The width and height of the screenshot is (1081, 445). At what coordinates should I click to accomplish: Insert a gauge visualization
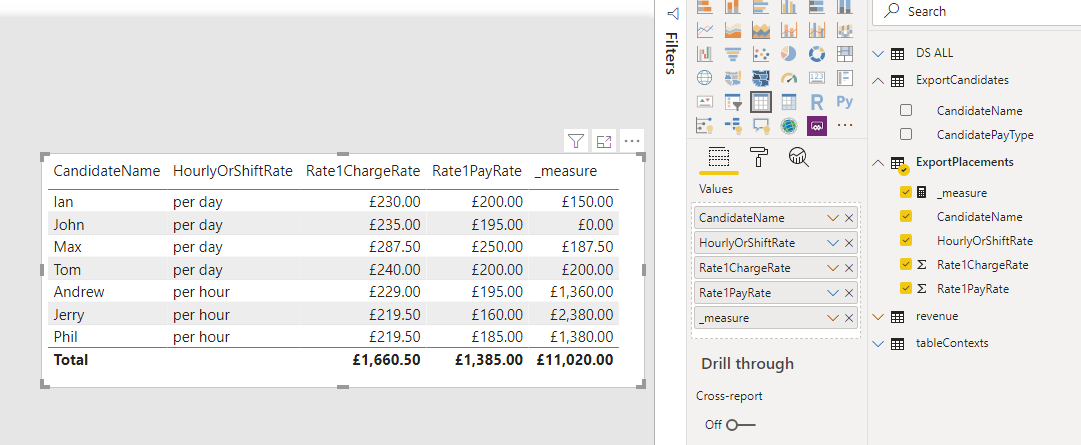point(789,78)
